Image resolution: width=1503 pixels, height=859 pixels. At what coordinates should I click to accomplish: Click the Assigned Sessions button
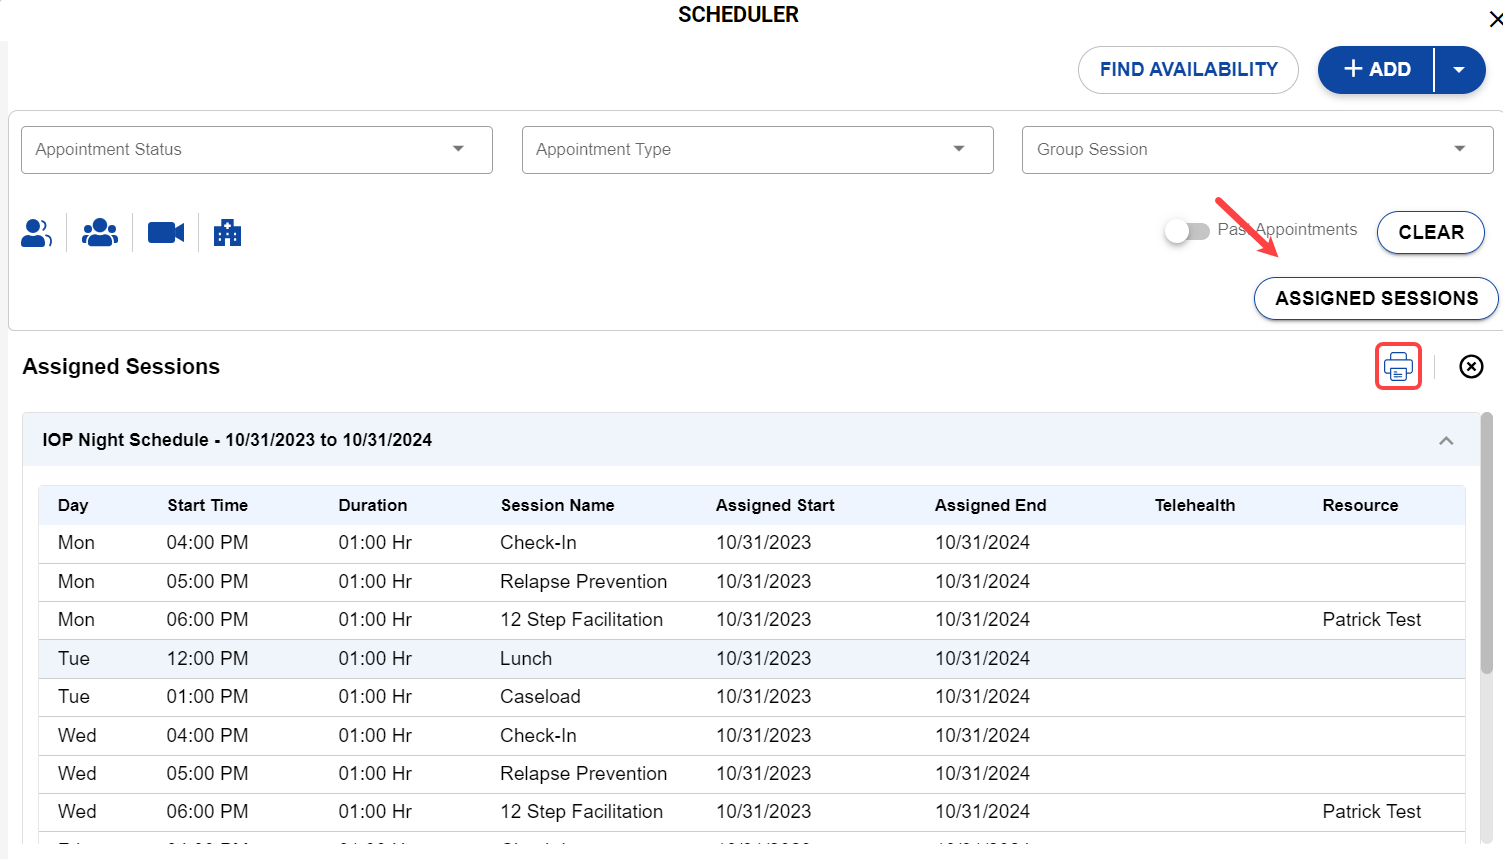1376,299
